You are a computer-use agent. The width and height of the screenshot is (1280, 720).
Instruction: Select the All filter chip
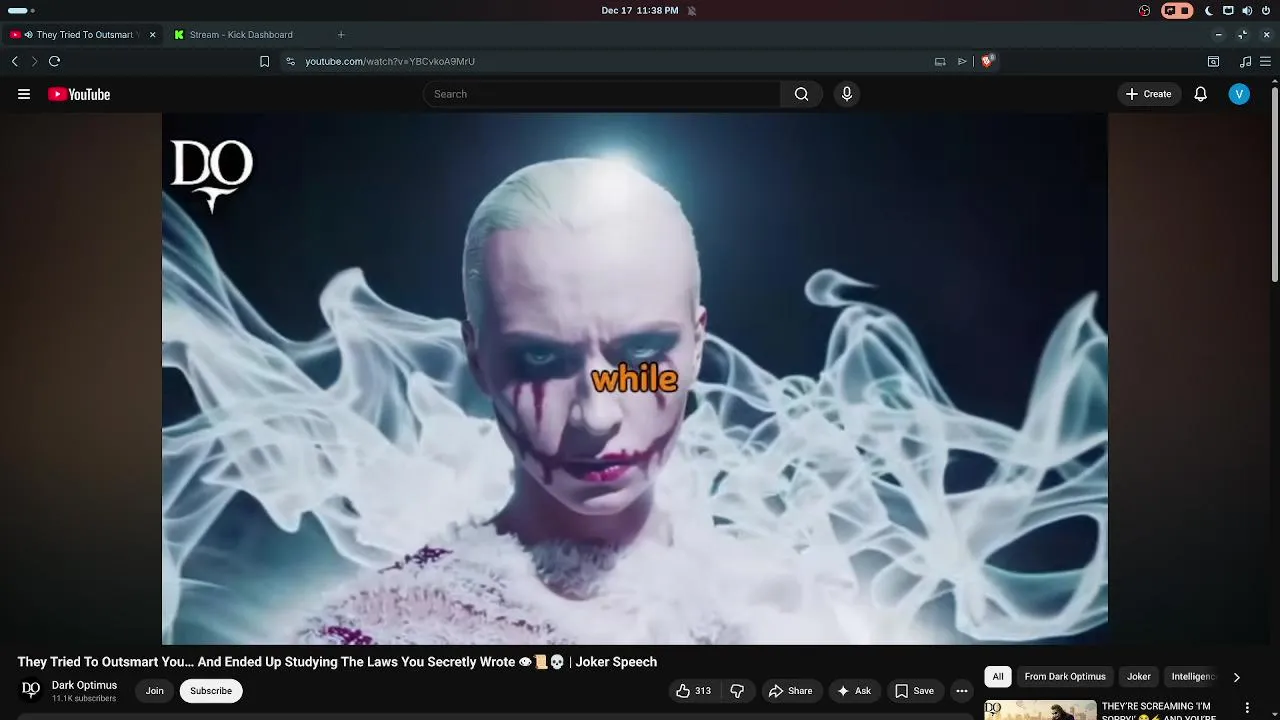[998, 677]
